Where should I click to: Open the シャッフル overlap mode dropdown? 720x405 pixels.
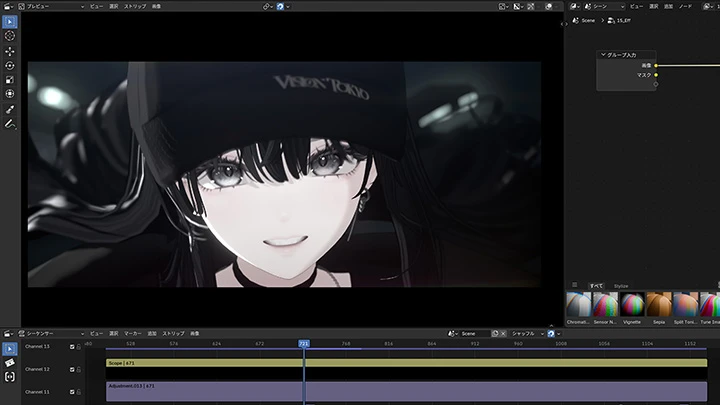point(527,333)
